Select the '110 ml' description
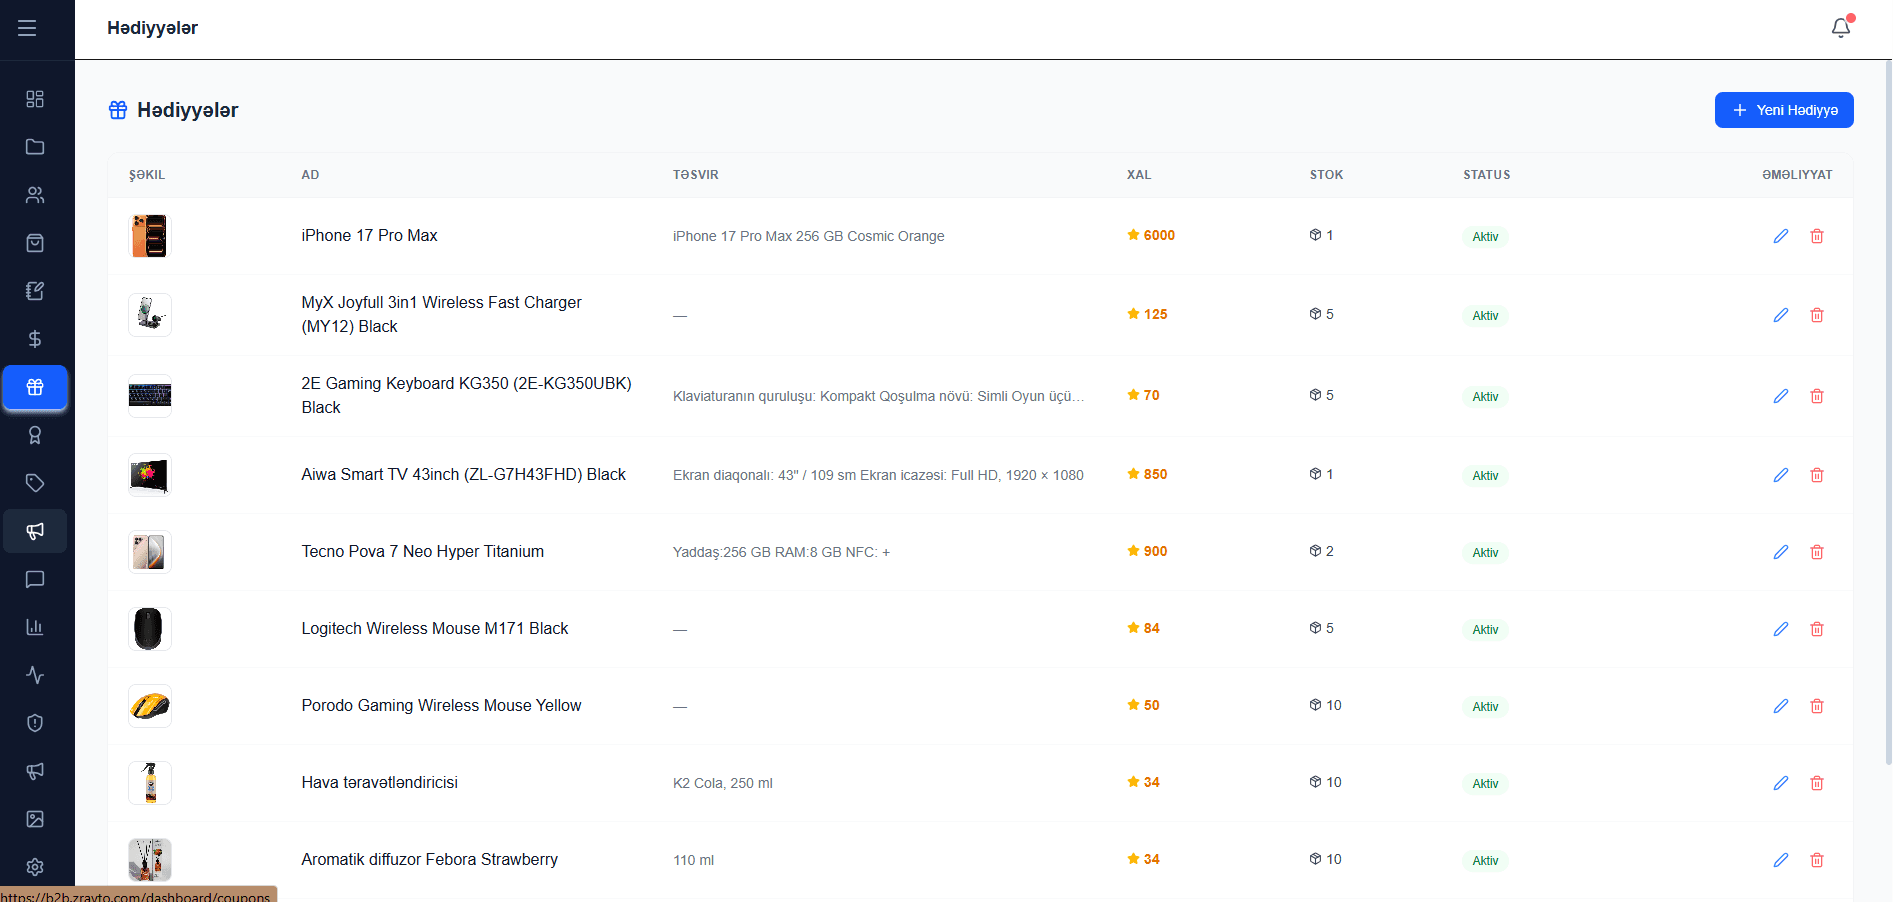 [693, 860]
